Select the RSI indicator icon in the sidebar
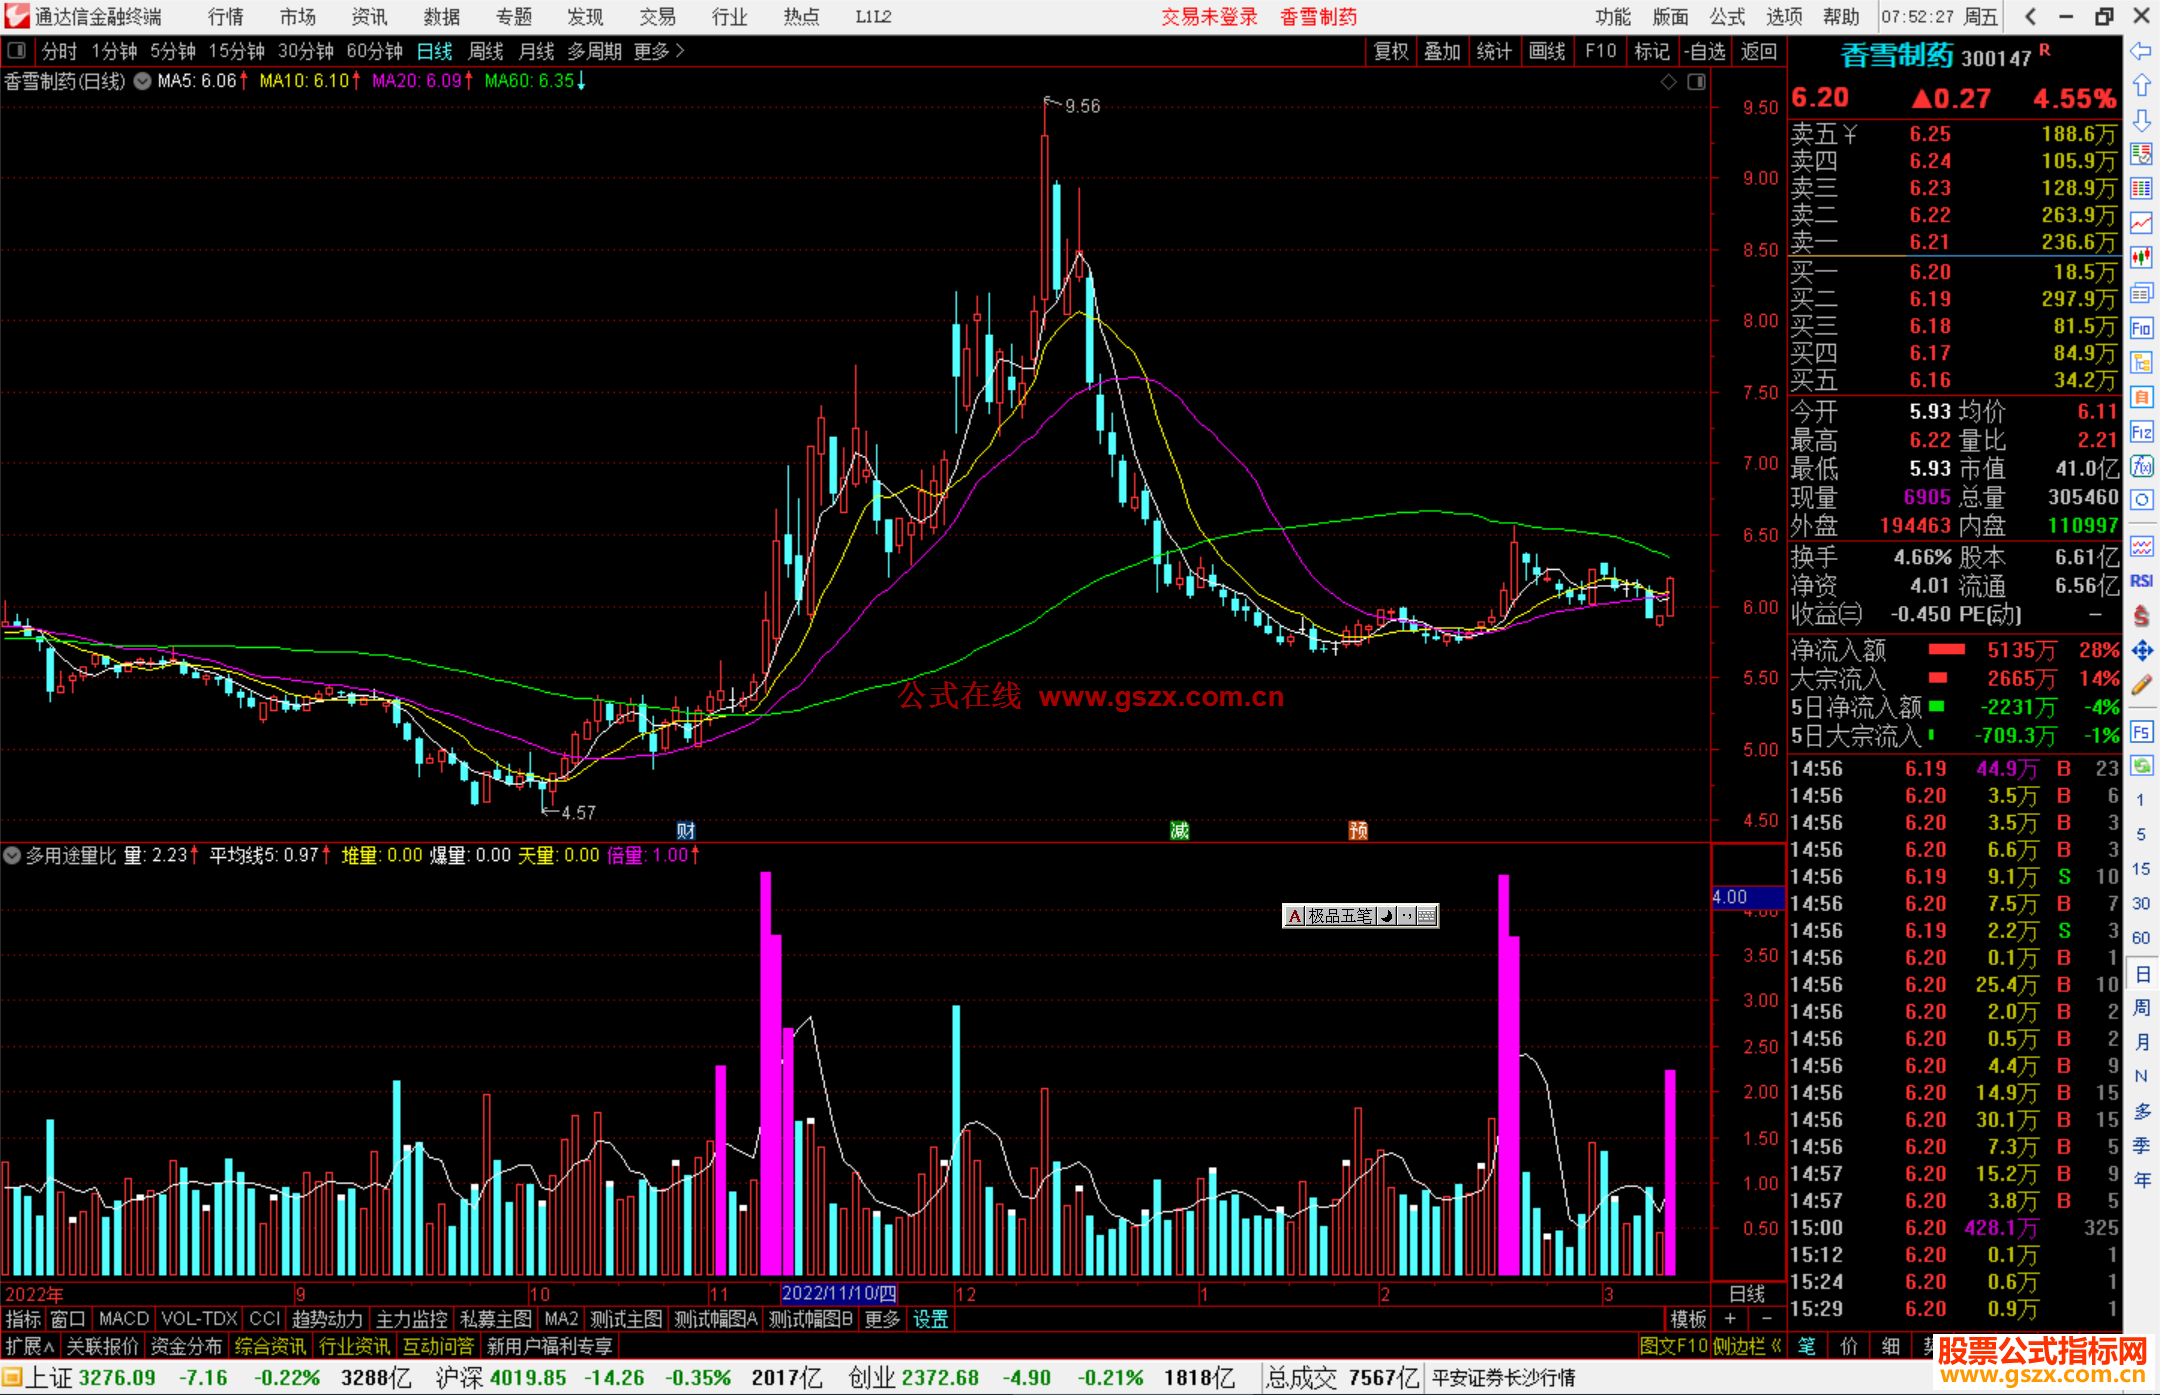This screenshot has height=1395, width=2160. coord(2141,581)
